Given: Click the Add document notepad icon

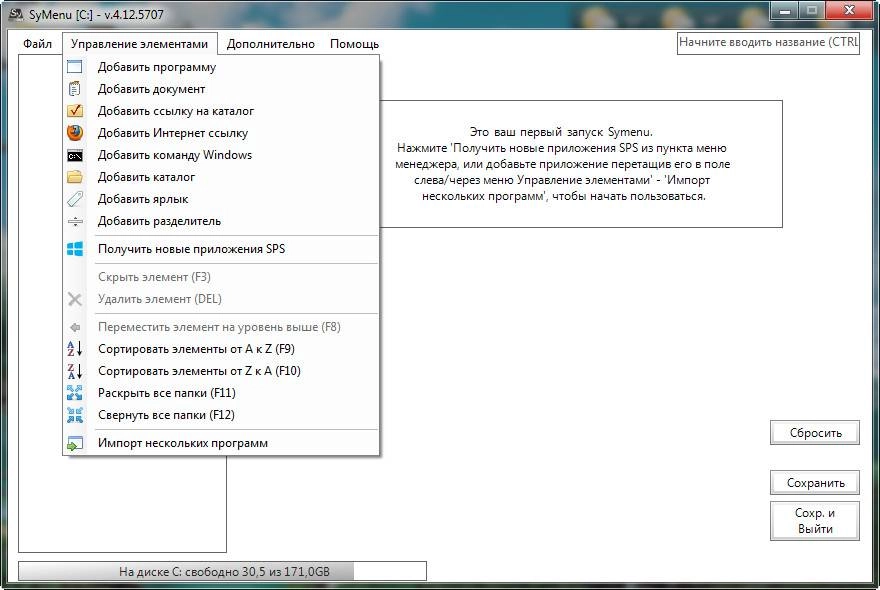Looking at the screenshot, I should 75,89.
